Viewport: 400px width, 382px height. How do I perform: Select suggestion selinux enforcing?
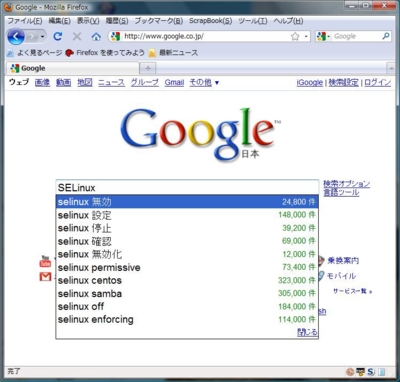tap(187, 319)
